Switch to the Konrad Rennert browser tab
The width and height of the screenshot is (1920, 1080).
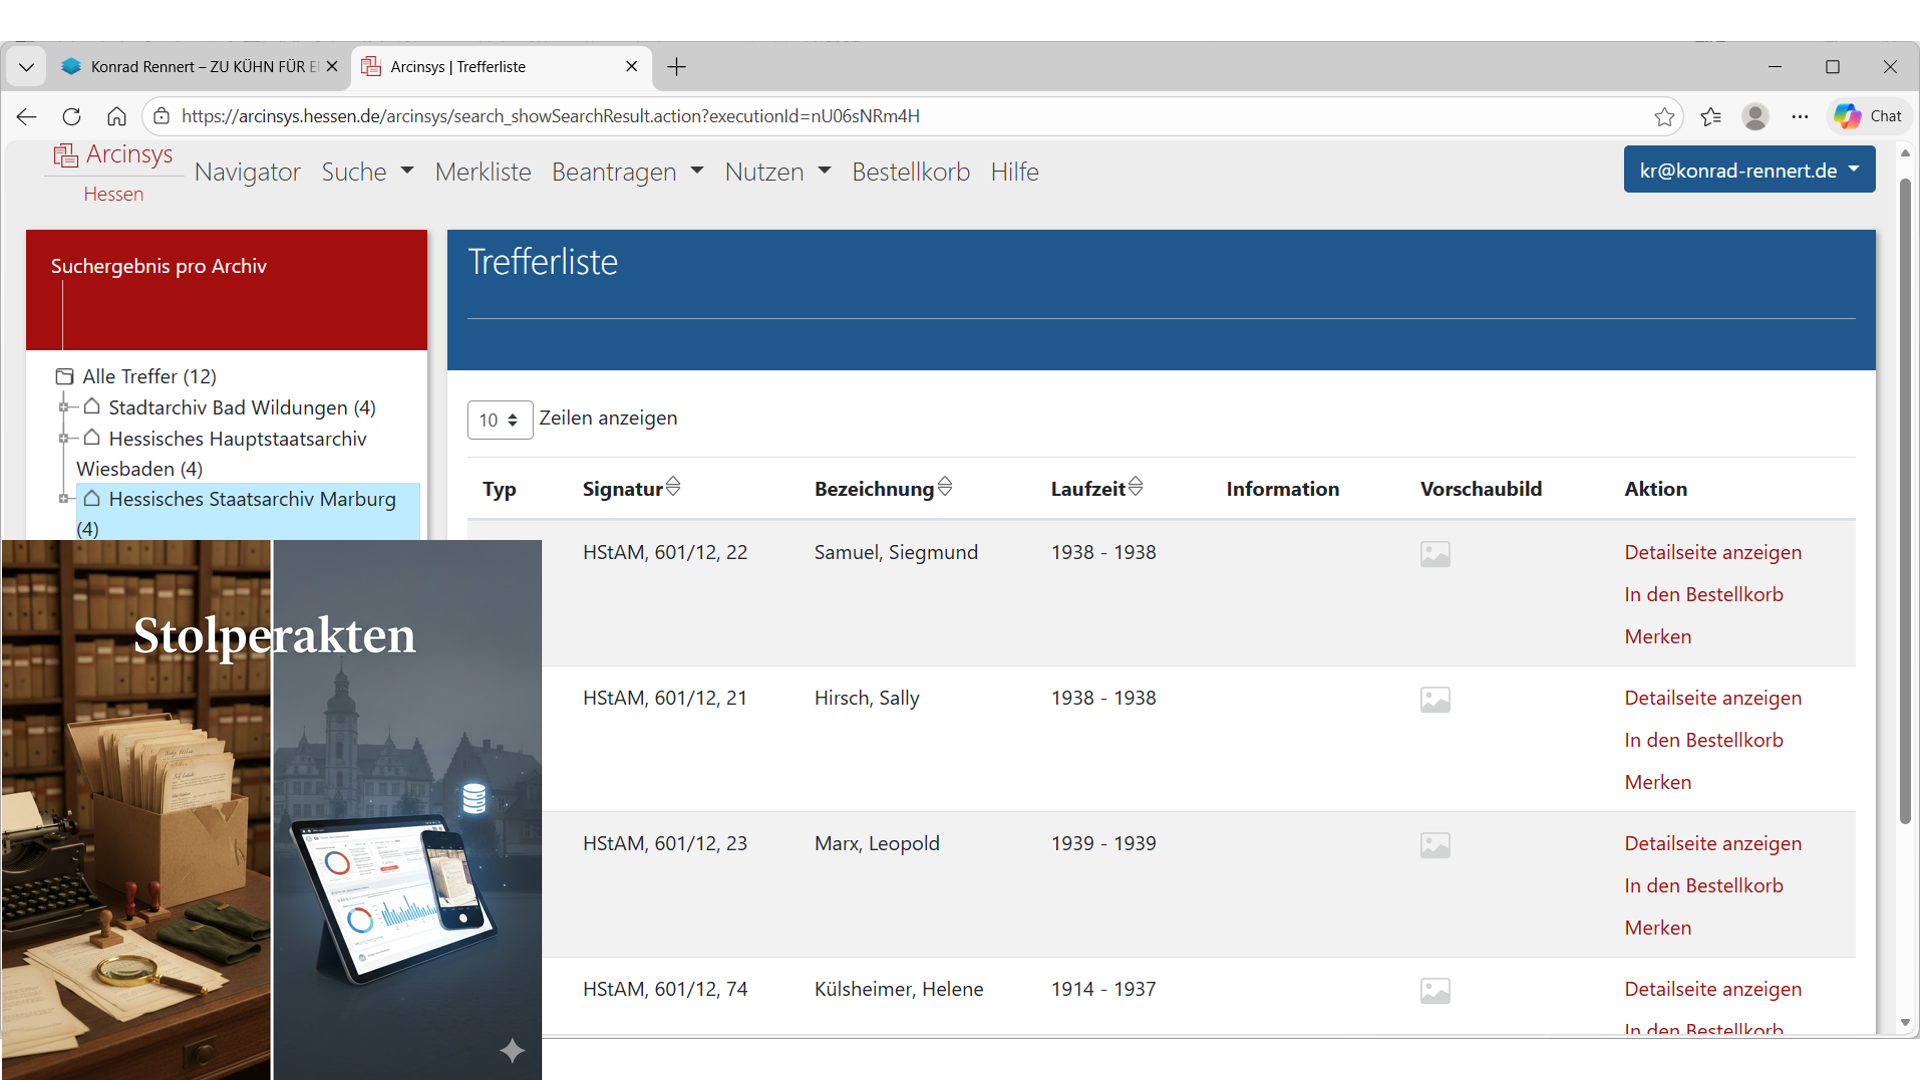click(x=200, y=67)
